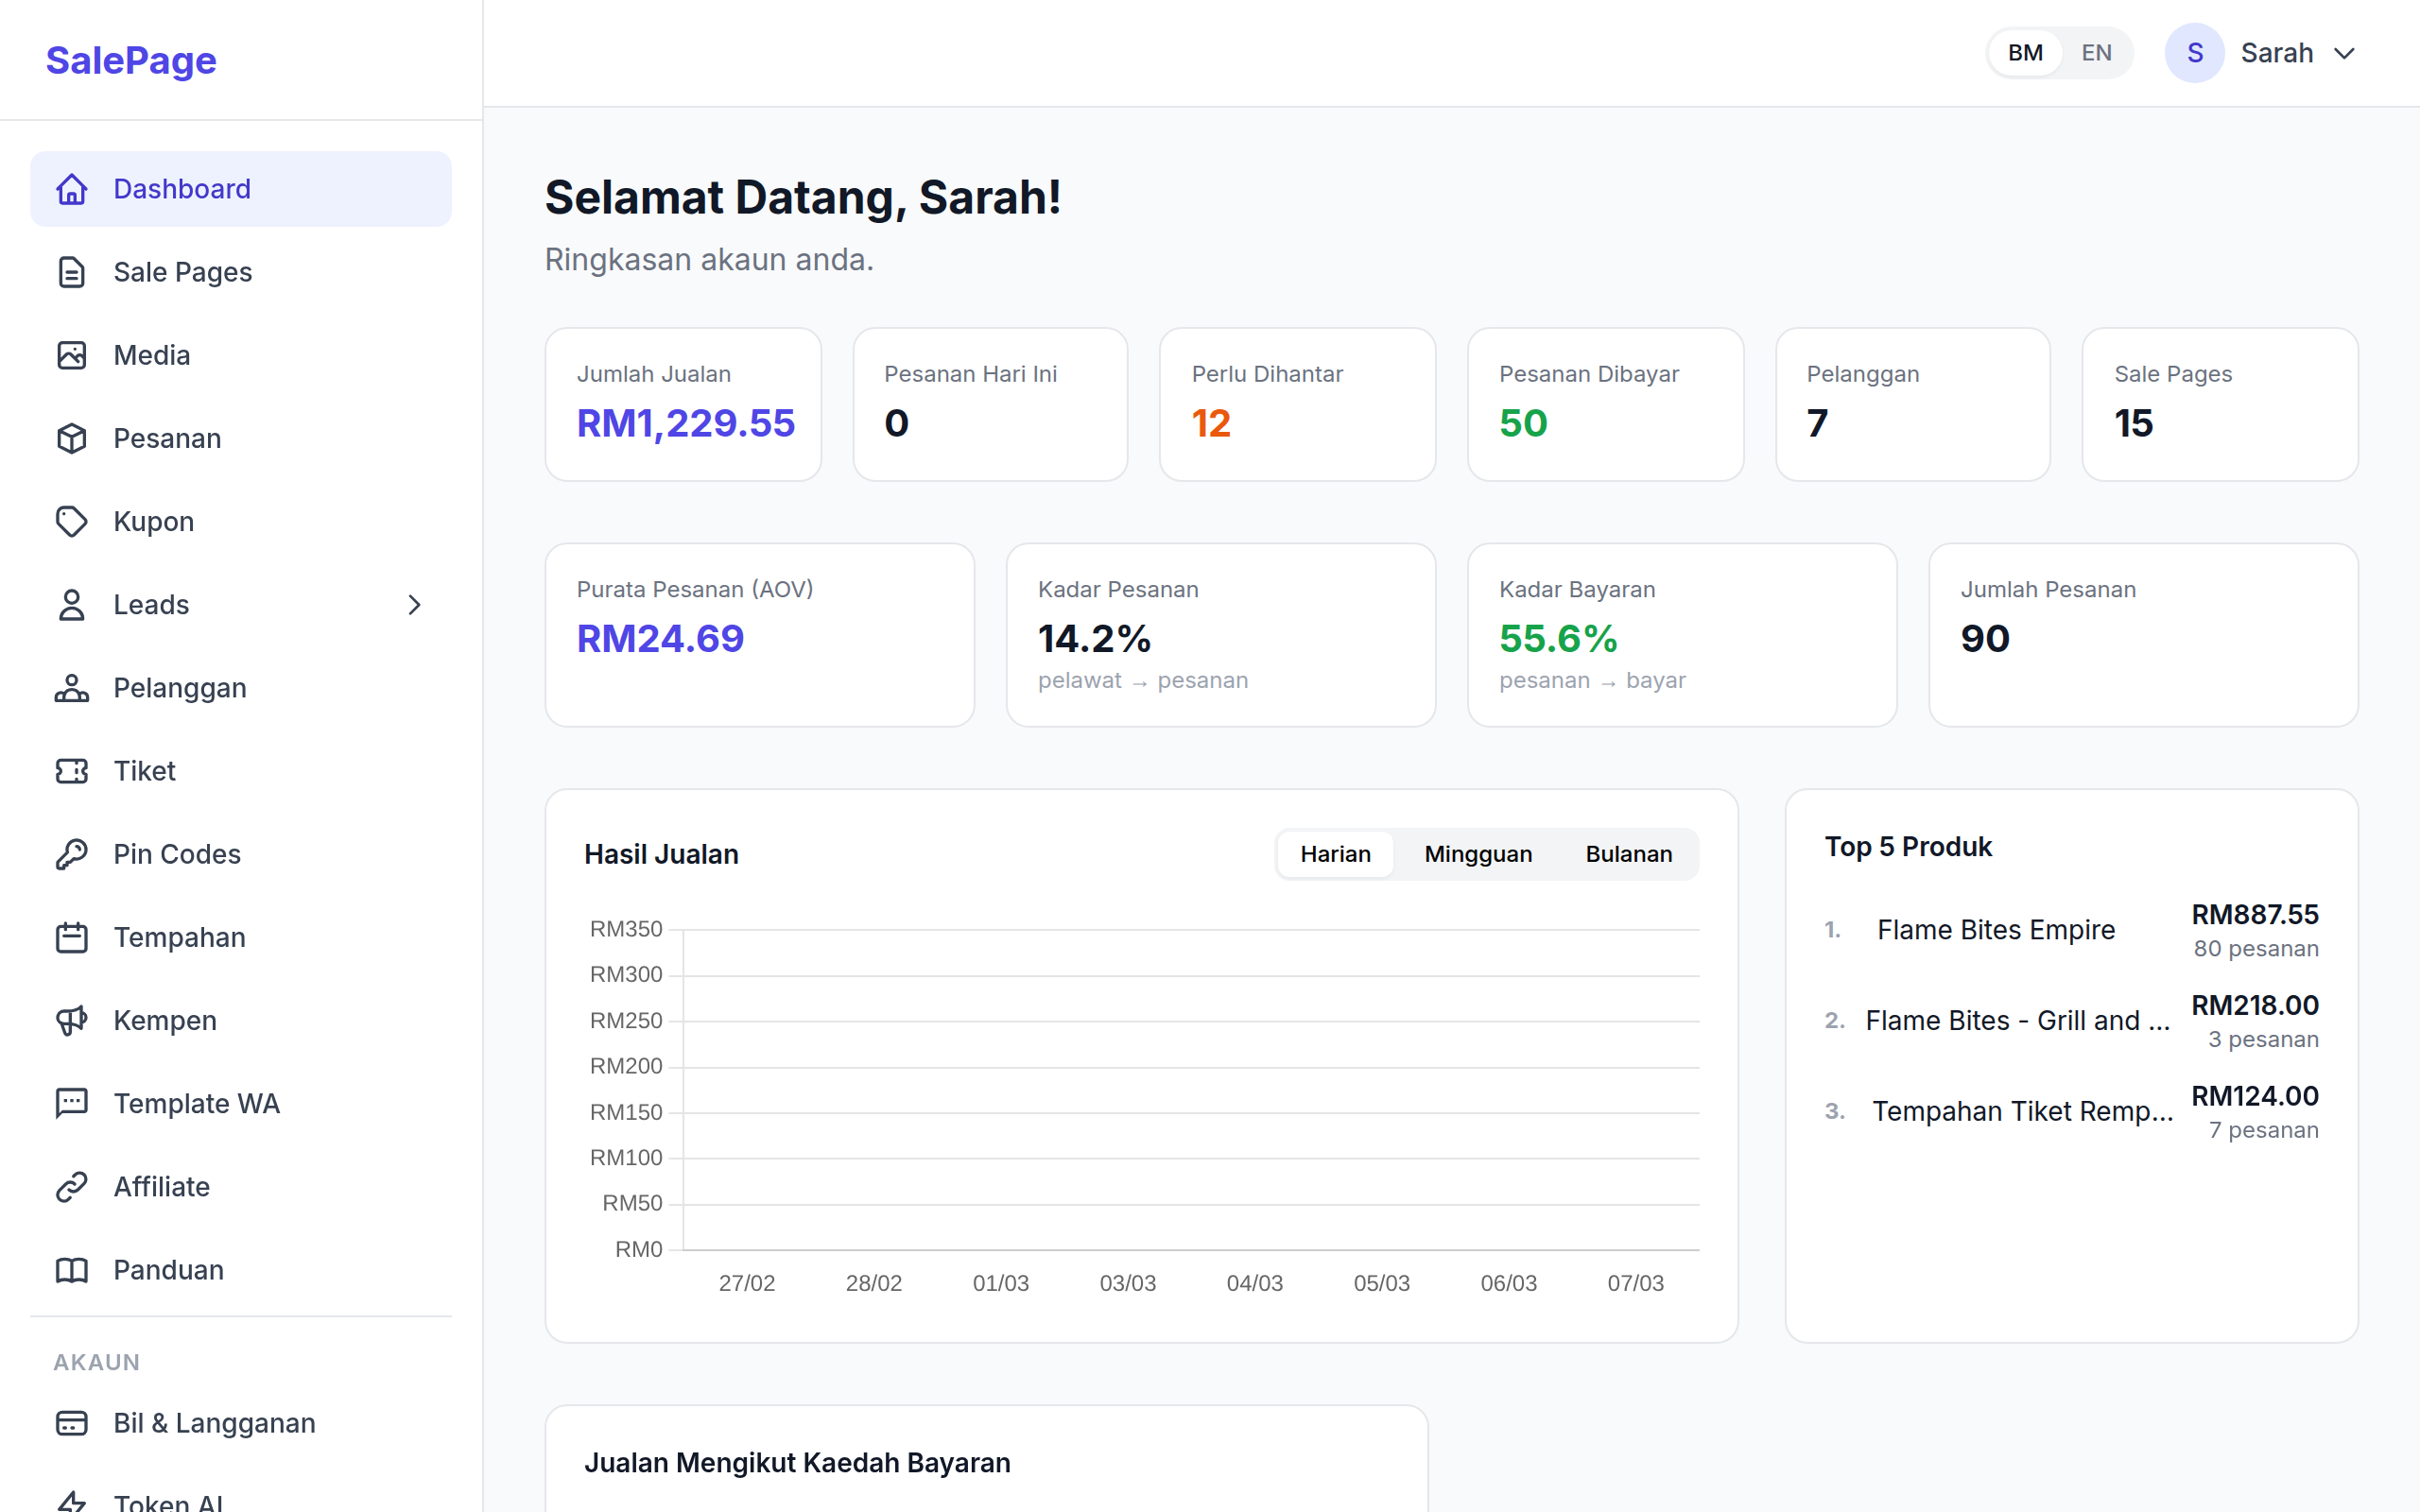This screenshot has height=1512, width=2420.
Task: Click the Kupon tag icon
Action: (x=71, y=521)
